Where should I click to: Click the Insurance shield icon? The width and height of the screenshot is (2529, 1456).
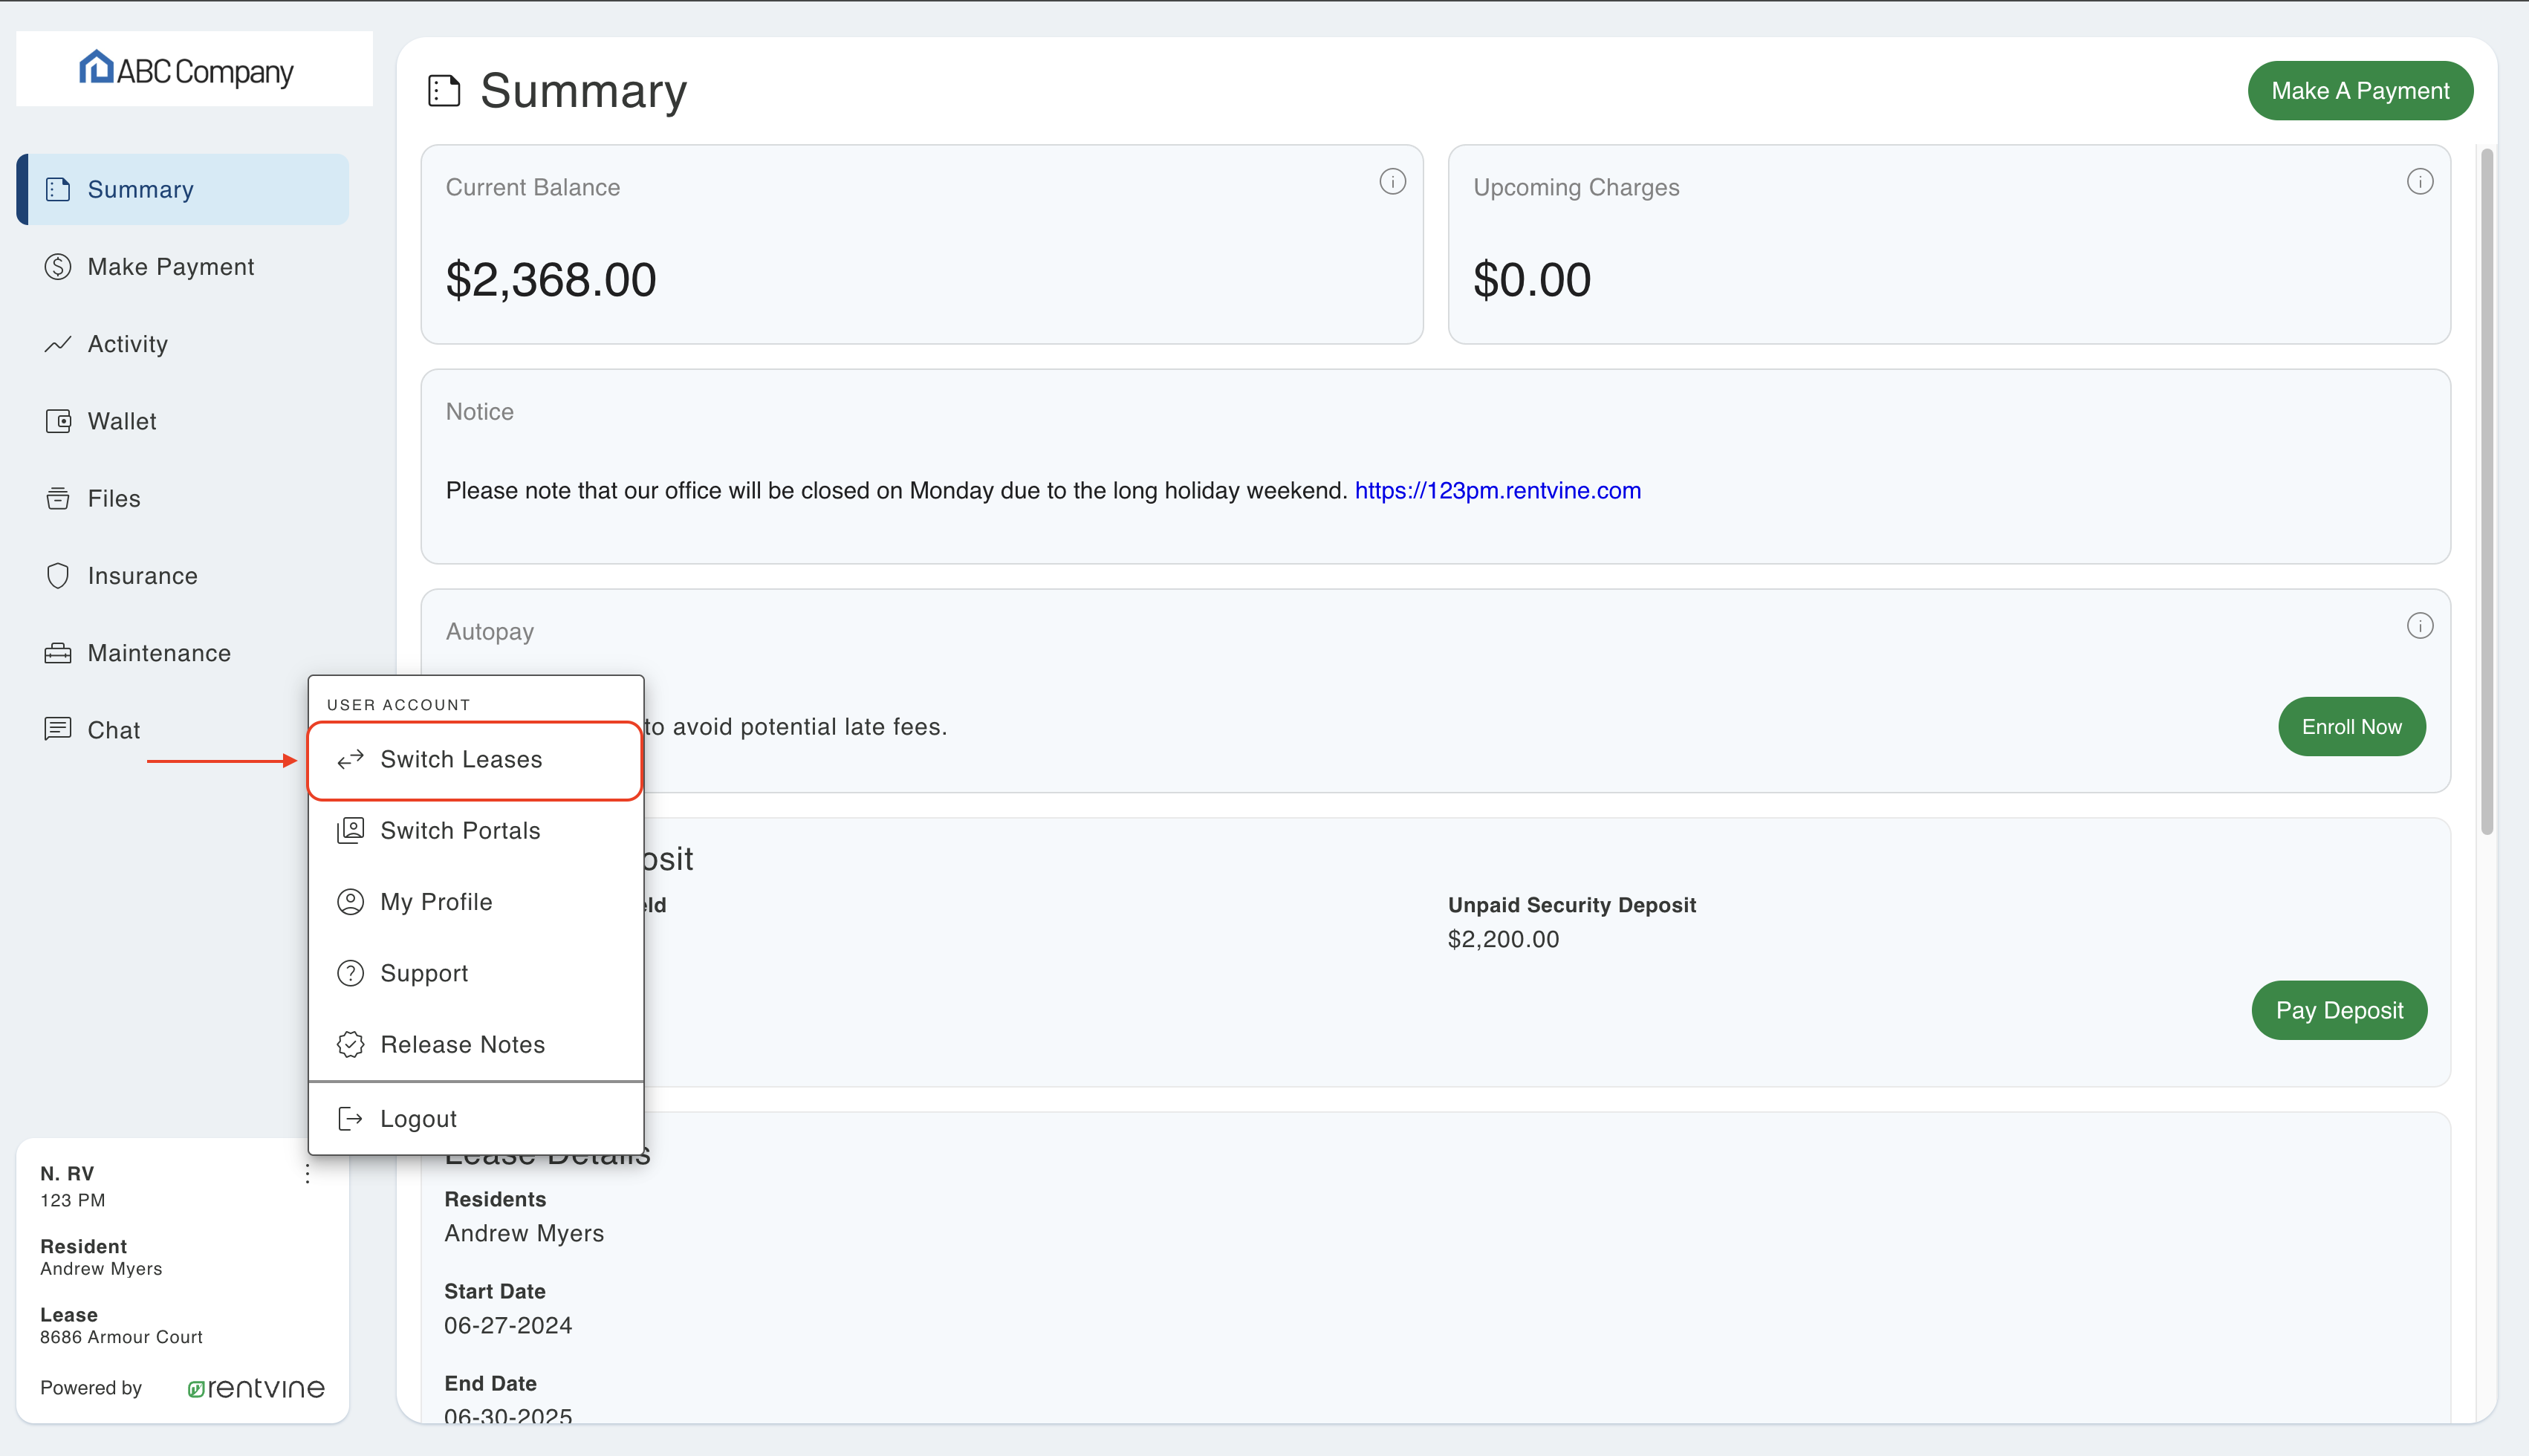[x=58, y=575]
